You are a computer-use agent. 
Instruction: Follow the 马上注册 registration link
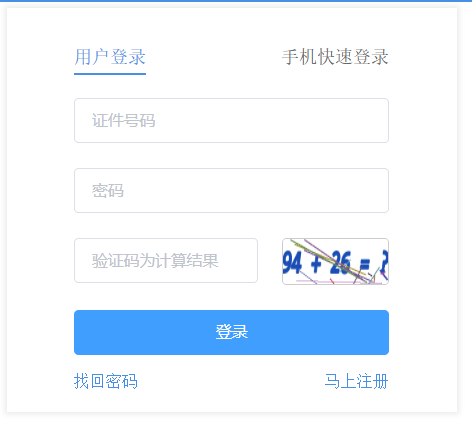[357, 381]
